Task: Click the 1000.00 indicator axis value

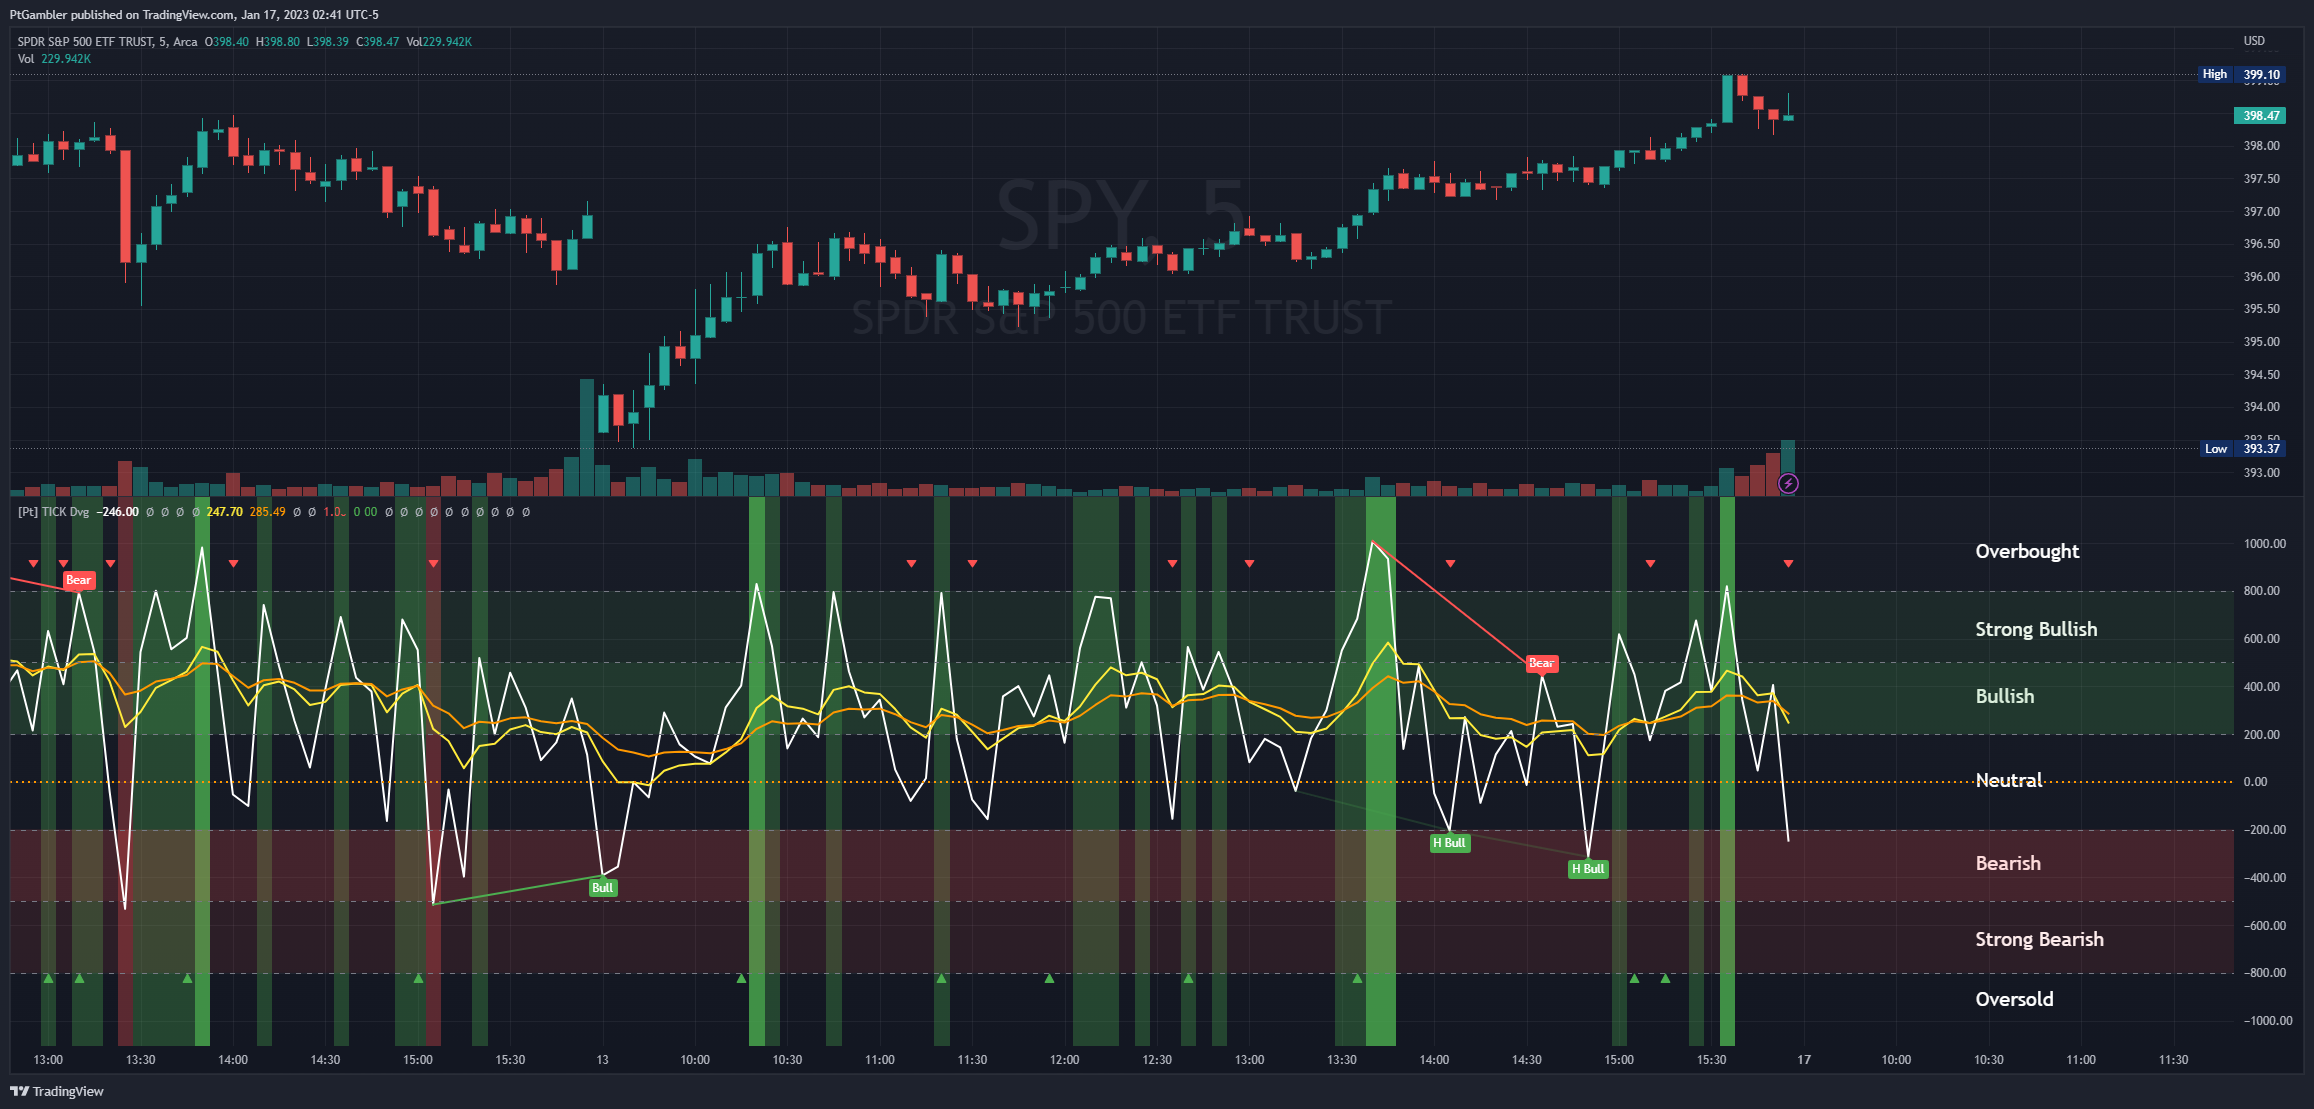Action: click(x=2265, y=544)
